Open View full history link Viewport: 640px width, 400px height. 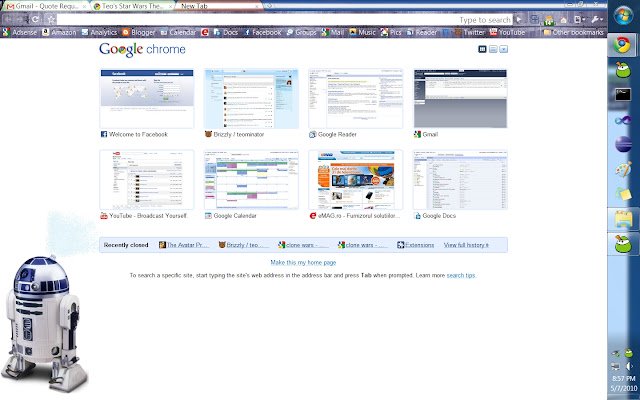(x=466, y=245)
